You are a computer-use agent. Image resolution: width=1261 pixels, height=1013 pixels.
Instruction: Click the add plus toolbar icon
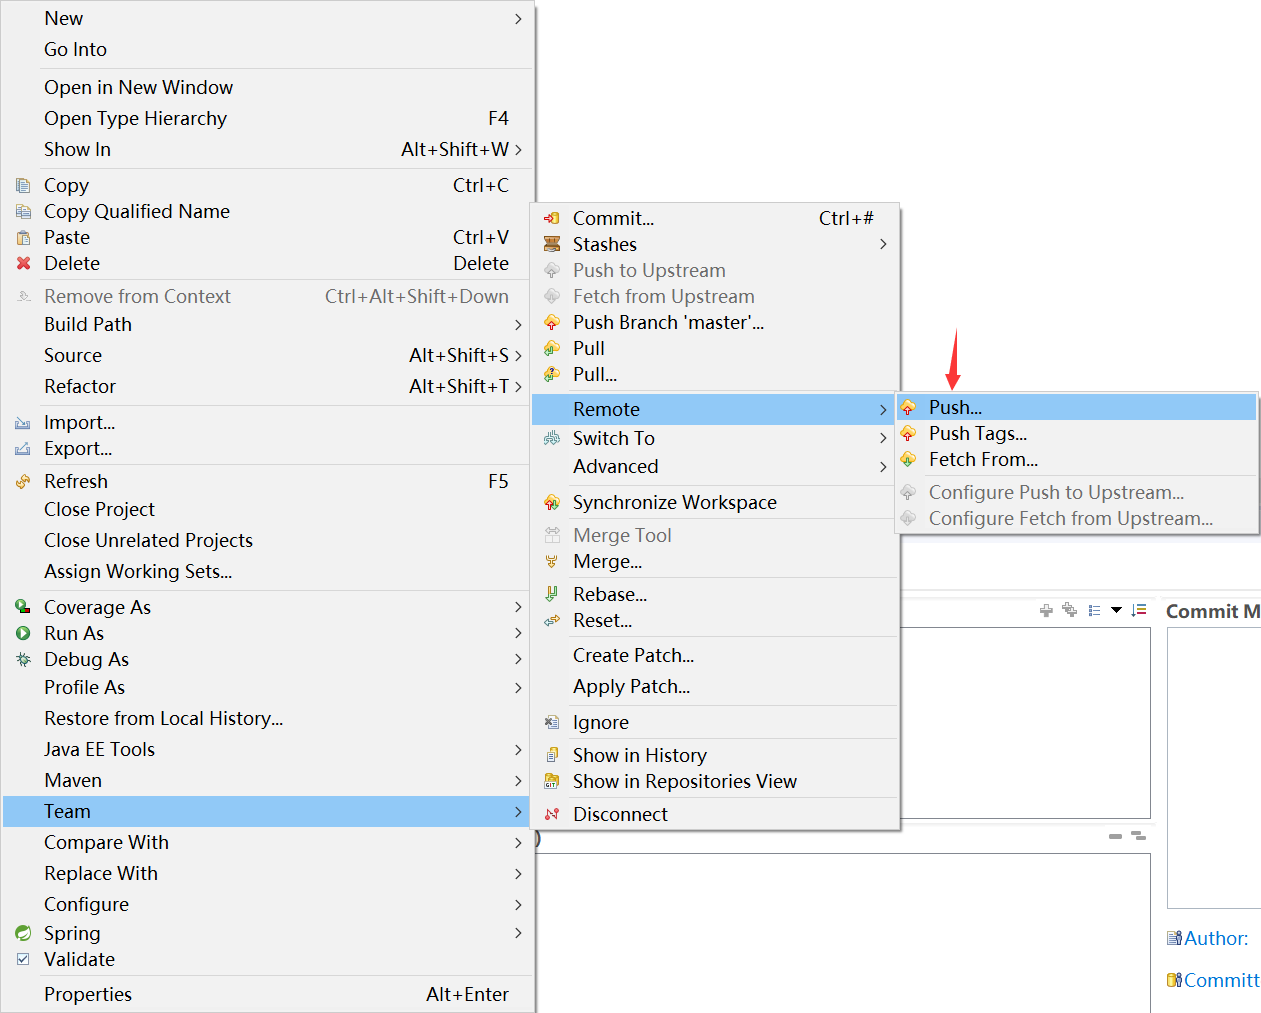pyautogui.click(x=1046, y=610)
